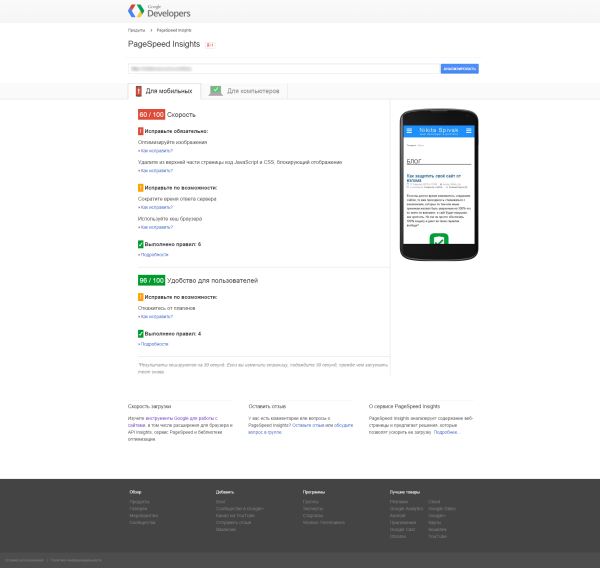Open Google Cast footer link

402,530
